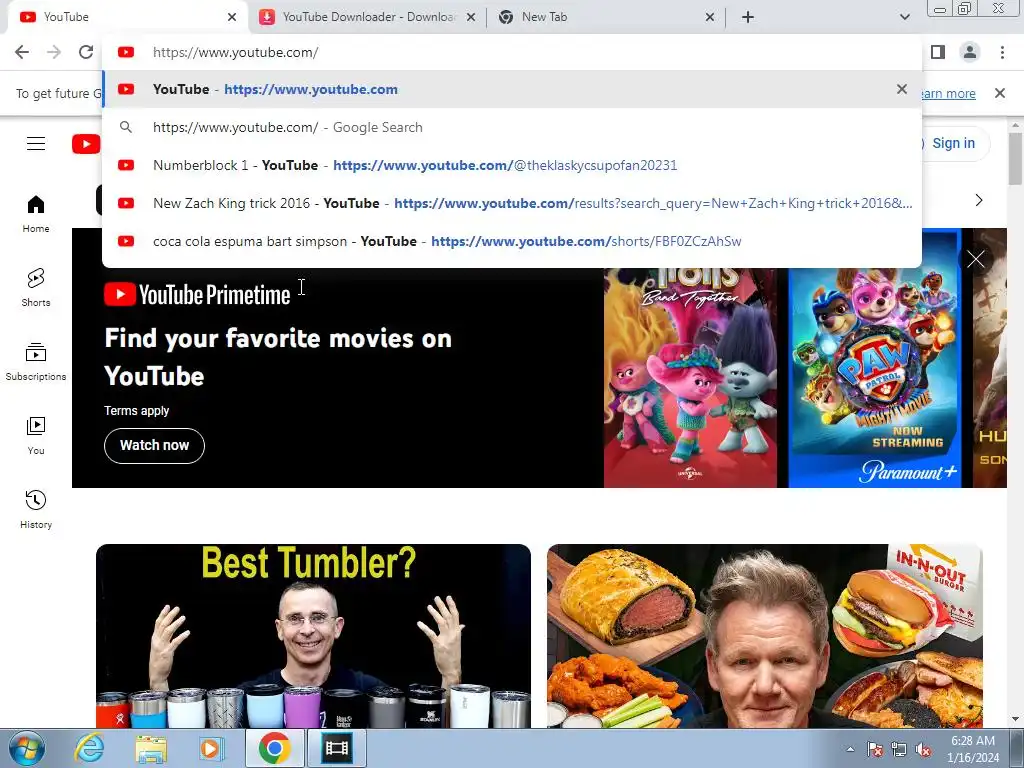Toggle the Chrome side panel icon
This screenshot has height=768, width=1024.
[x=938, y=52]
